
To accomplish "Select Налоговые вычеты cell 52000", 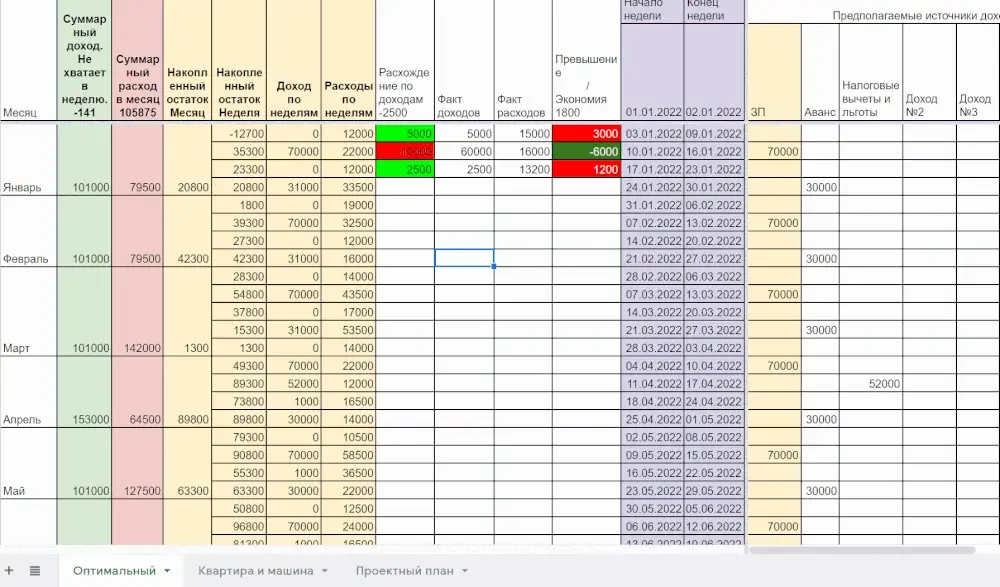I will point(871,383).
